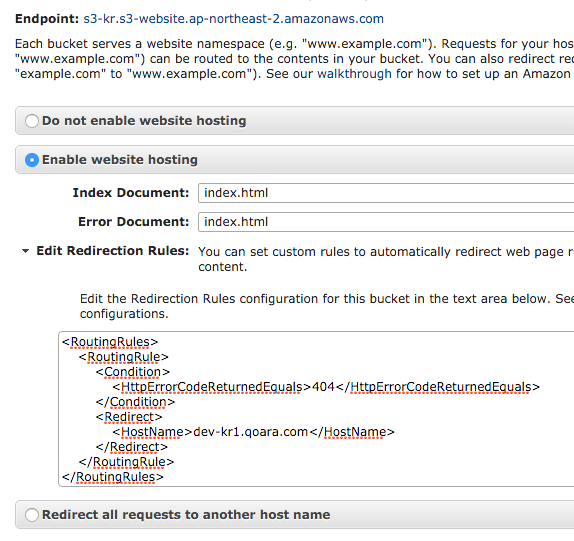The image size is (574, 541).
Task: Click the closing </RoutingRules> tag line
Action: (113, 477)
